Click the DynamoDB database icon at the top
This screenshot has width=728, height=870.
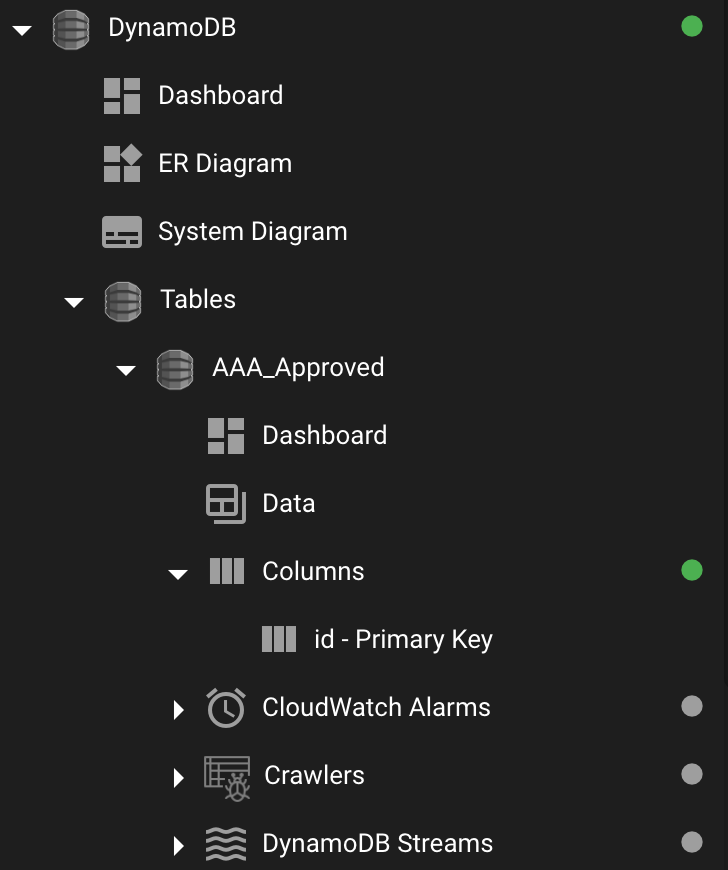coord(70,30)
